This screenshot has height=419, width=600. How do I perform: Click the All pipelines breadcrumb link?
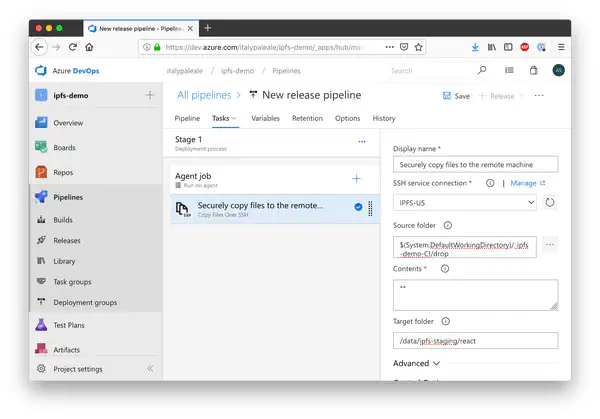point(205,95)
